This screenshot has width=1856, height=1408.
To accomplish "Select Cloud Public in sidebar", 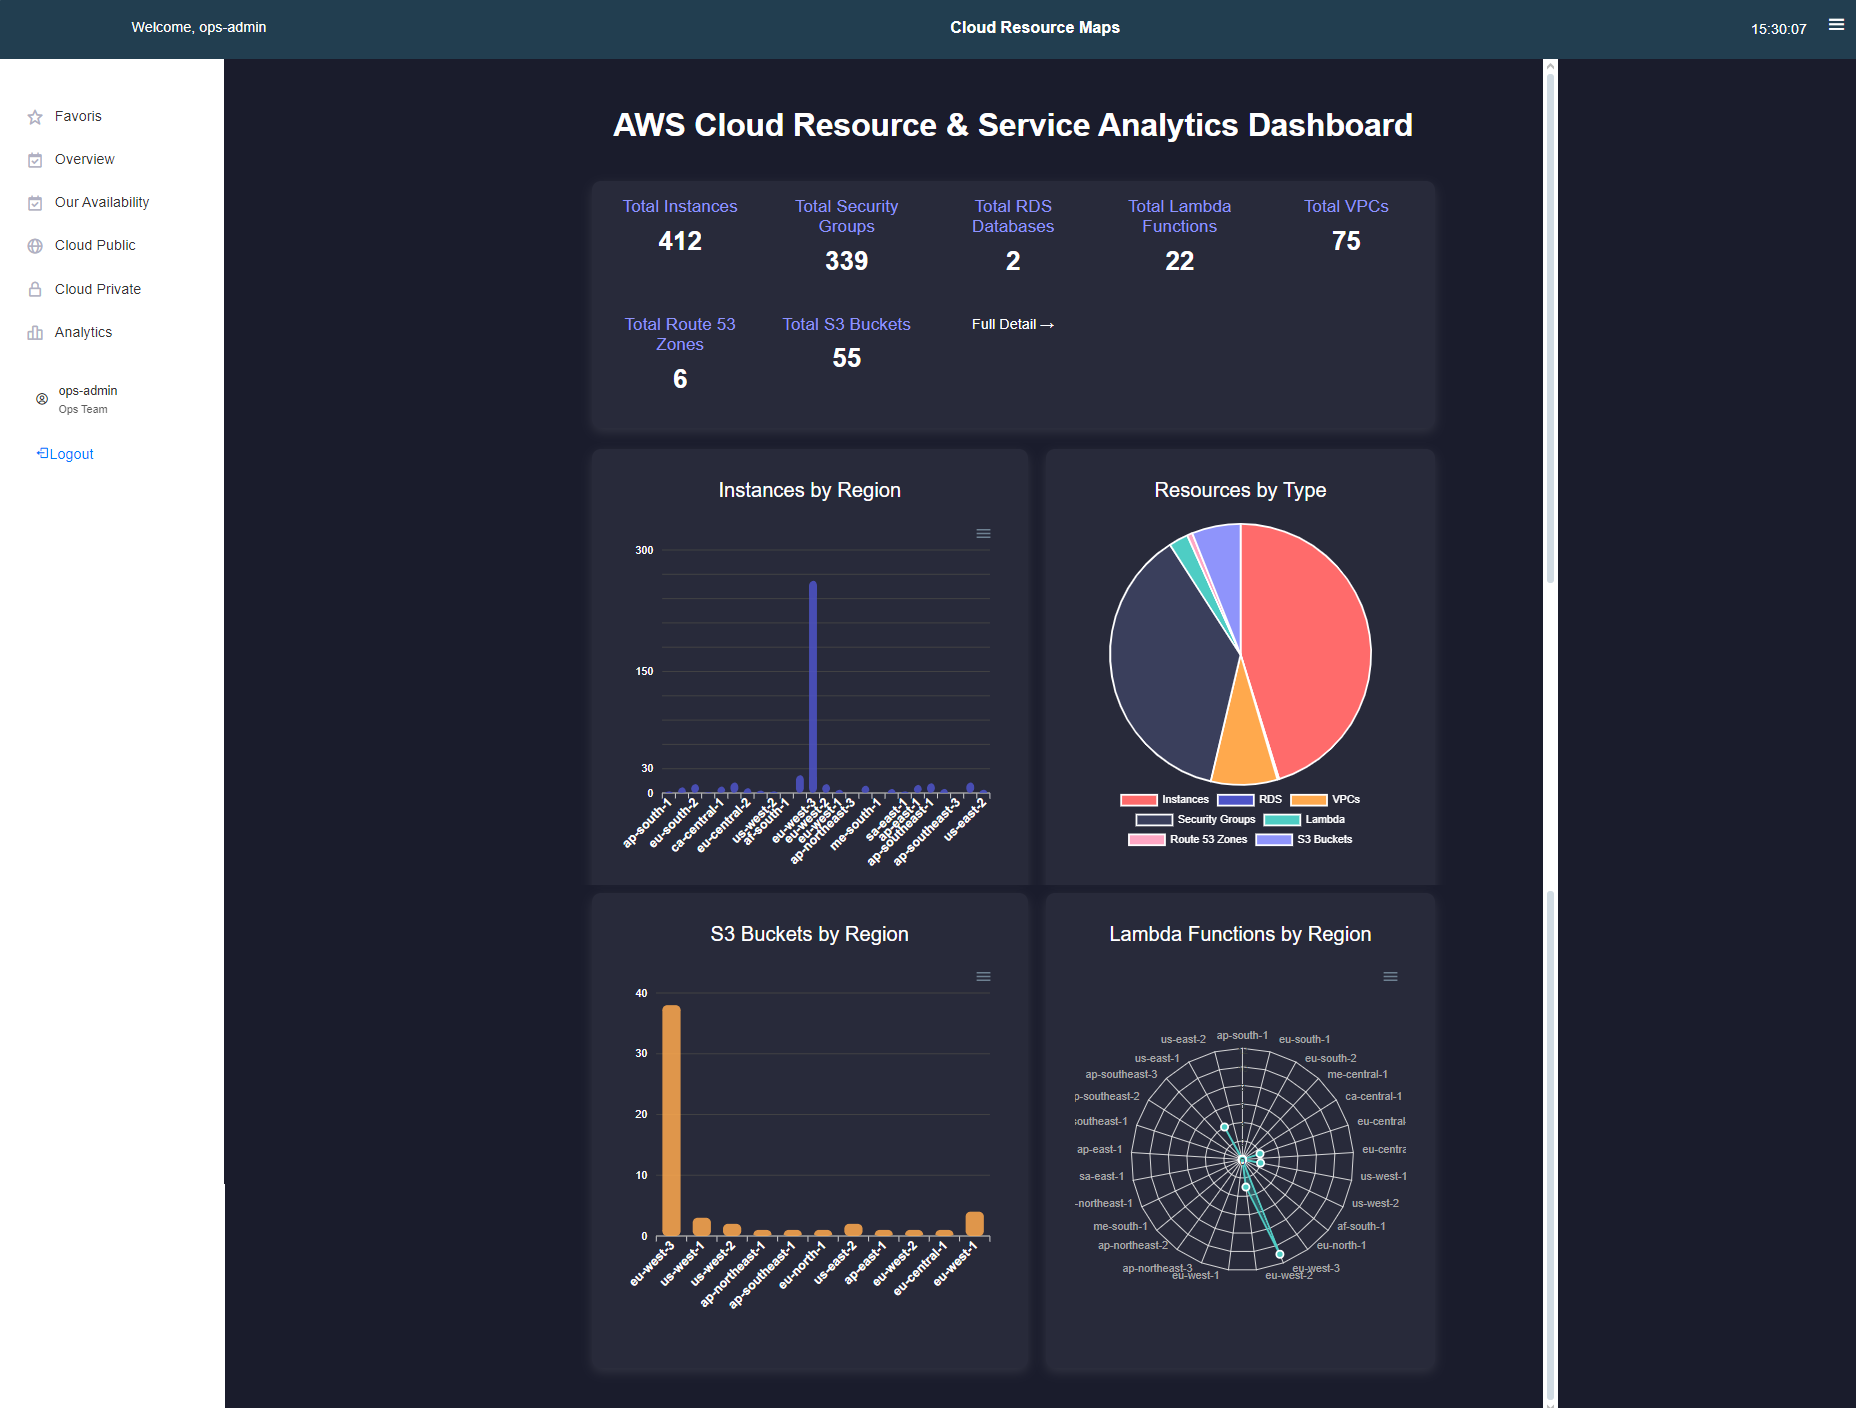I will pos(95,245).
